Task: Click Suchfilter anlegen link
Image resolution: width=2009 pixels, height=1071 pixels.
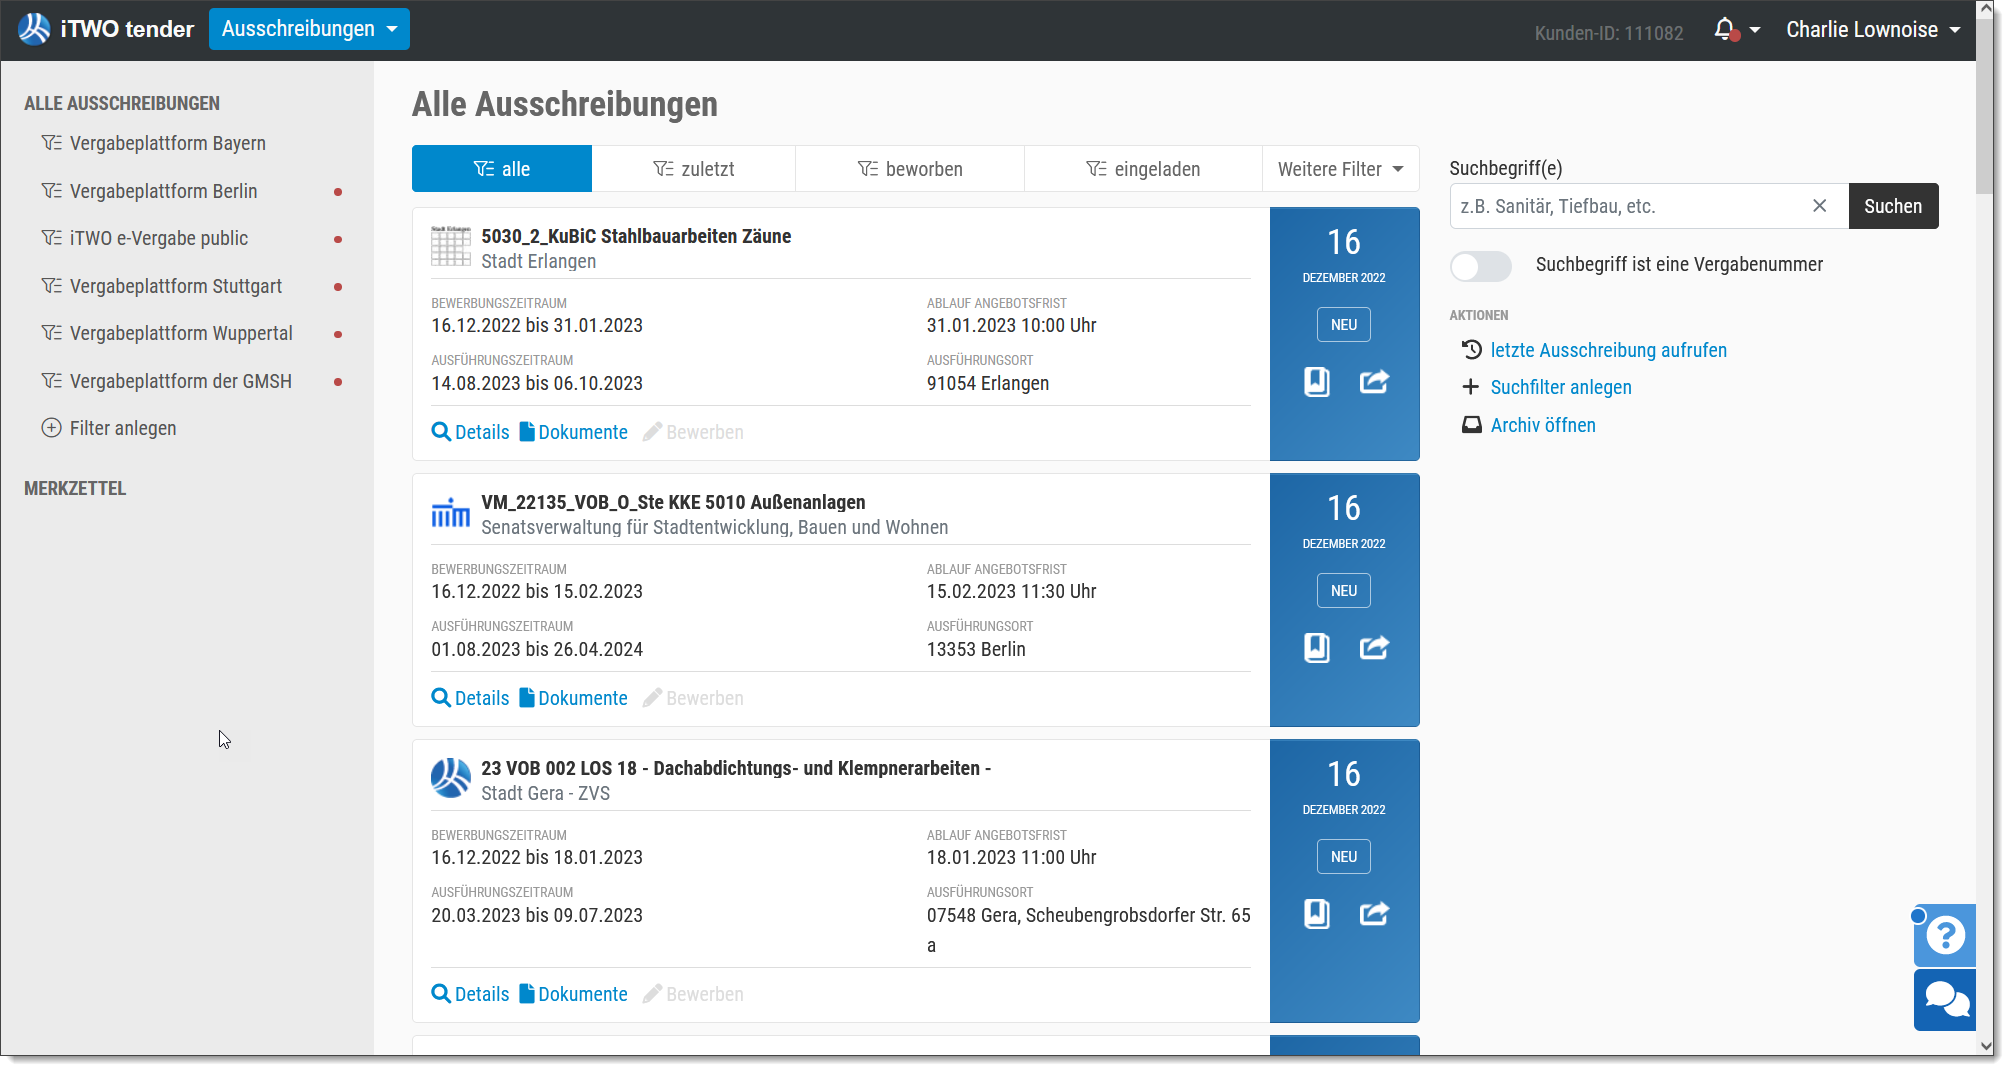Action: [x=1561, y=387]
